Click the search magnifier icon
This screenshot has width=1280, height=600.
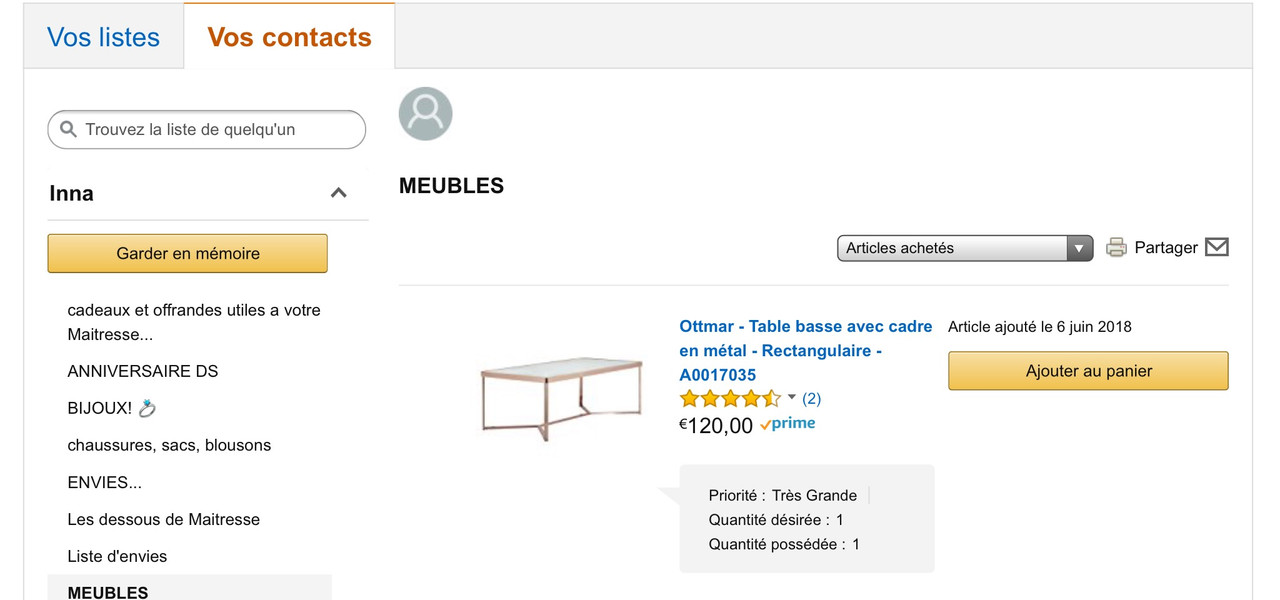69,129
